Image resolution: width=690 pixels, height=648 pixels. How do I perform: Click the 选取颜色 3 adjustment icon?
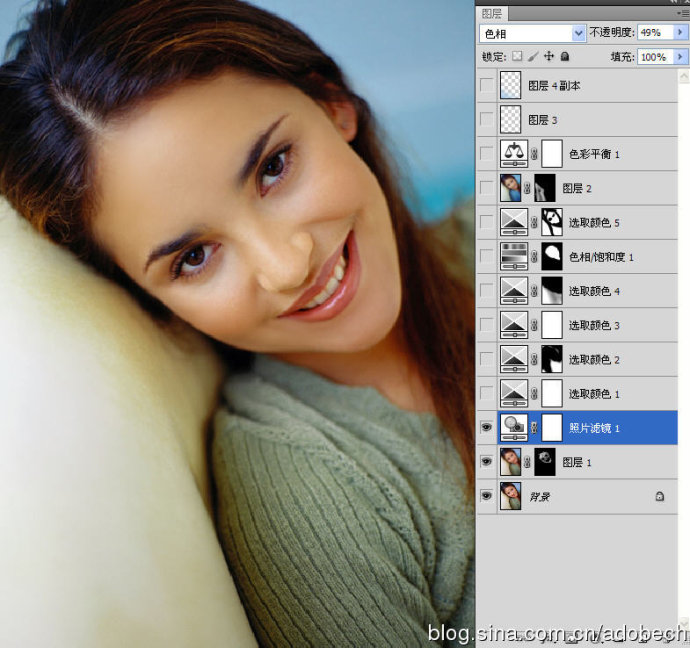514,325
